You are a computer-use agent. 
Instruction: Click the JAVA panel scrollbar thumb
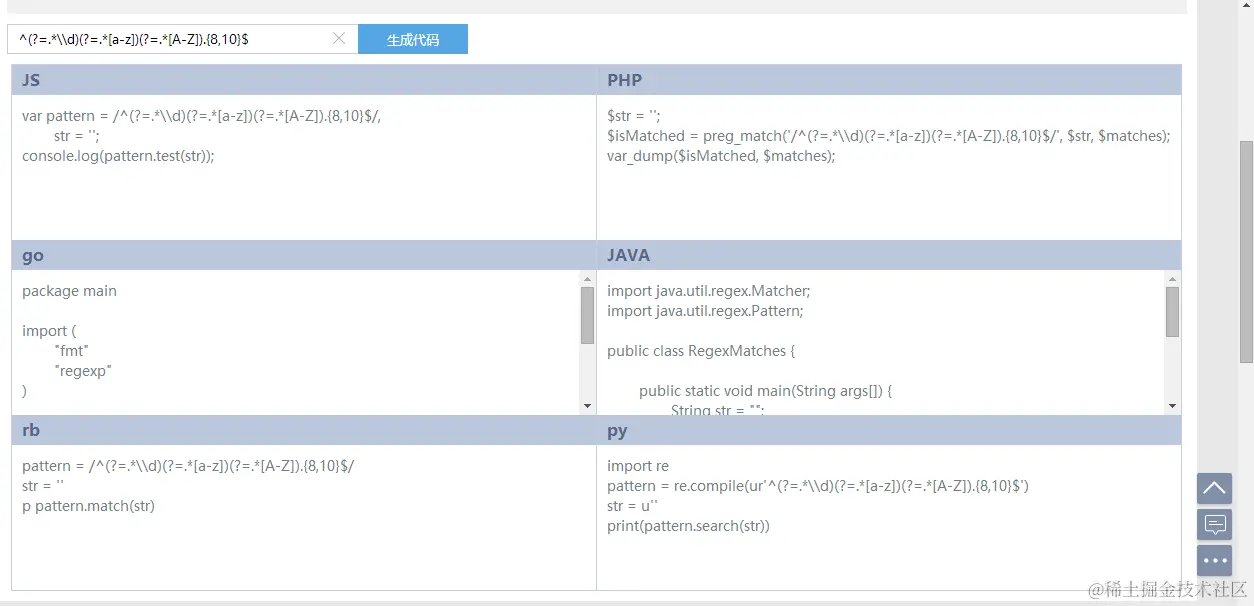tap(1172, 311)
